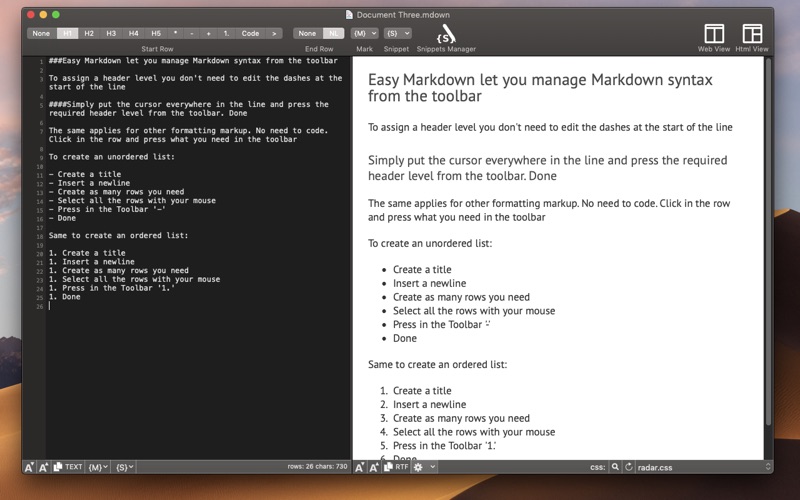Click editor line 18 'Same to create an ordered list:'
Image resolution: width=800 pixels, height=500 pixels.
(x=118, y=235)
